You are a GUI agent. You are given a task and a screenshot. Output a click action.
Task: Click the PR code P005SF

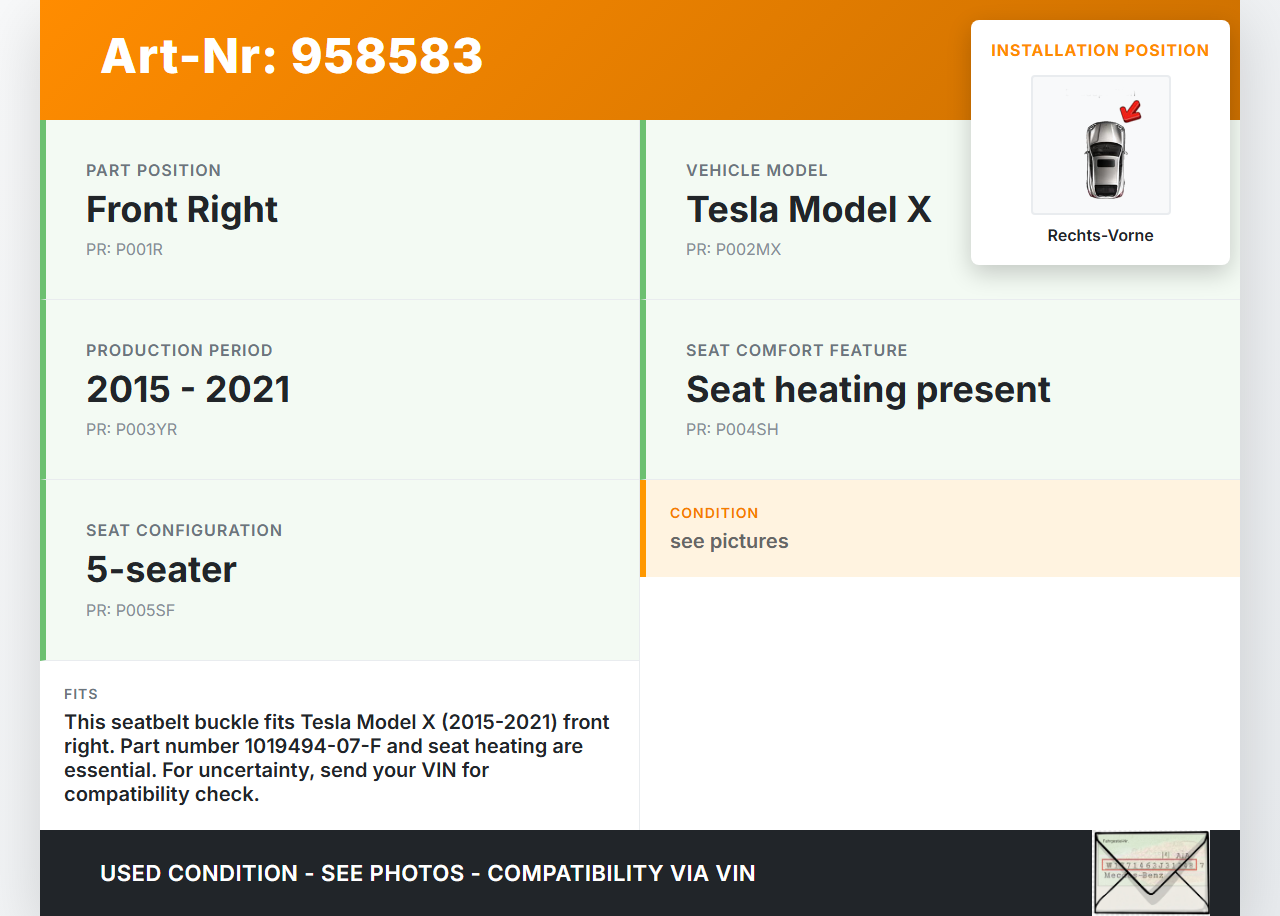point(130,610)
